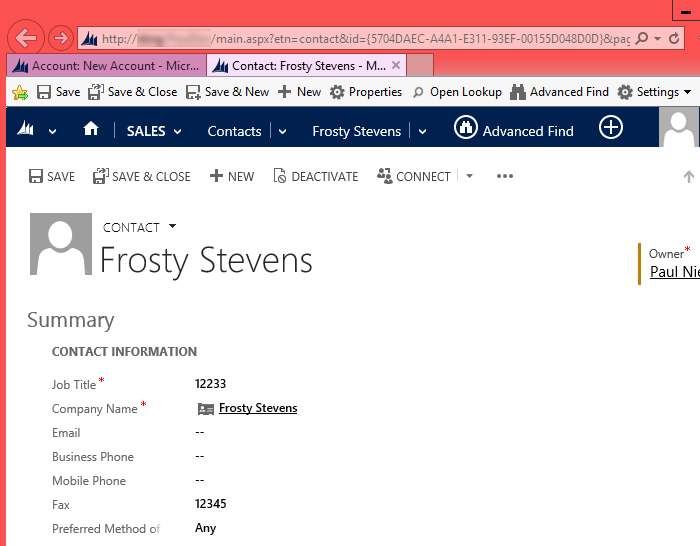The image size is (700, 546).
Task: Open the Settings menu in browser toolbar
Action: point(654,92)
